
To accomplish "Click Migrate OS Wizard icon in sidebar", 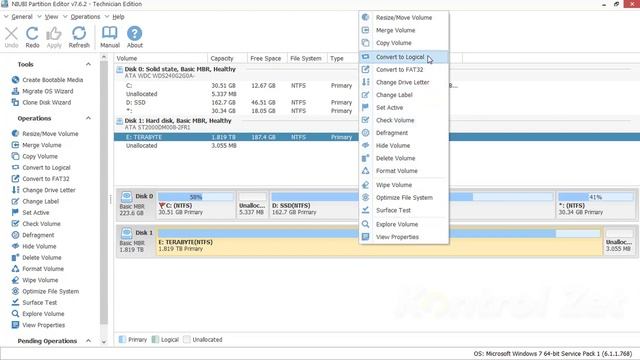I will click(x=16, y=91).
